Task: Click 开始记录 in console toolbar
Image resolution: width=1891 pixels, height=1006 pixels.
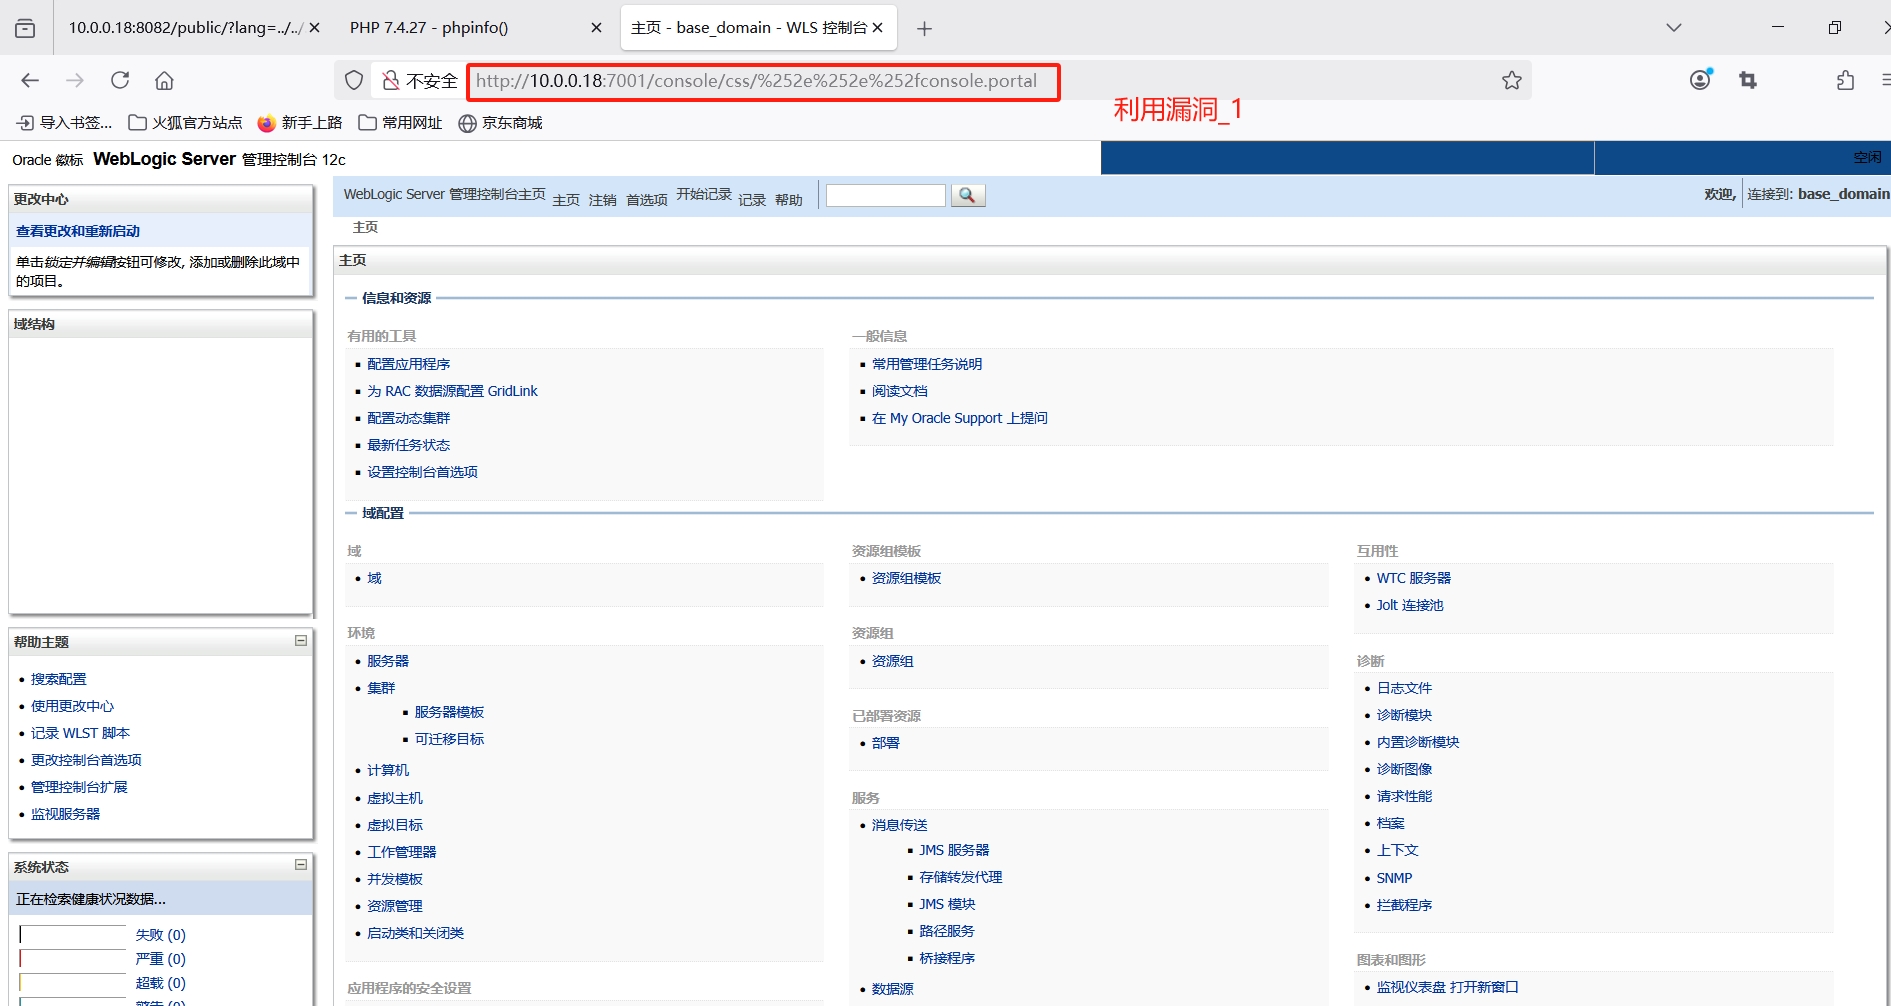Action: (x=704, y=194)
